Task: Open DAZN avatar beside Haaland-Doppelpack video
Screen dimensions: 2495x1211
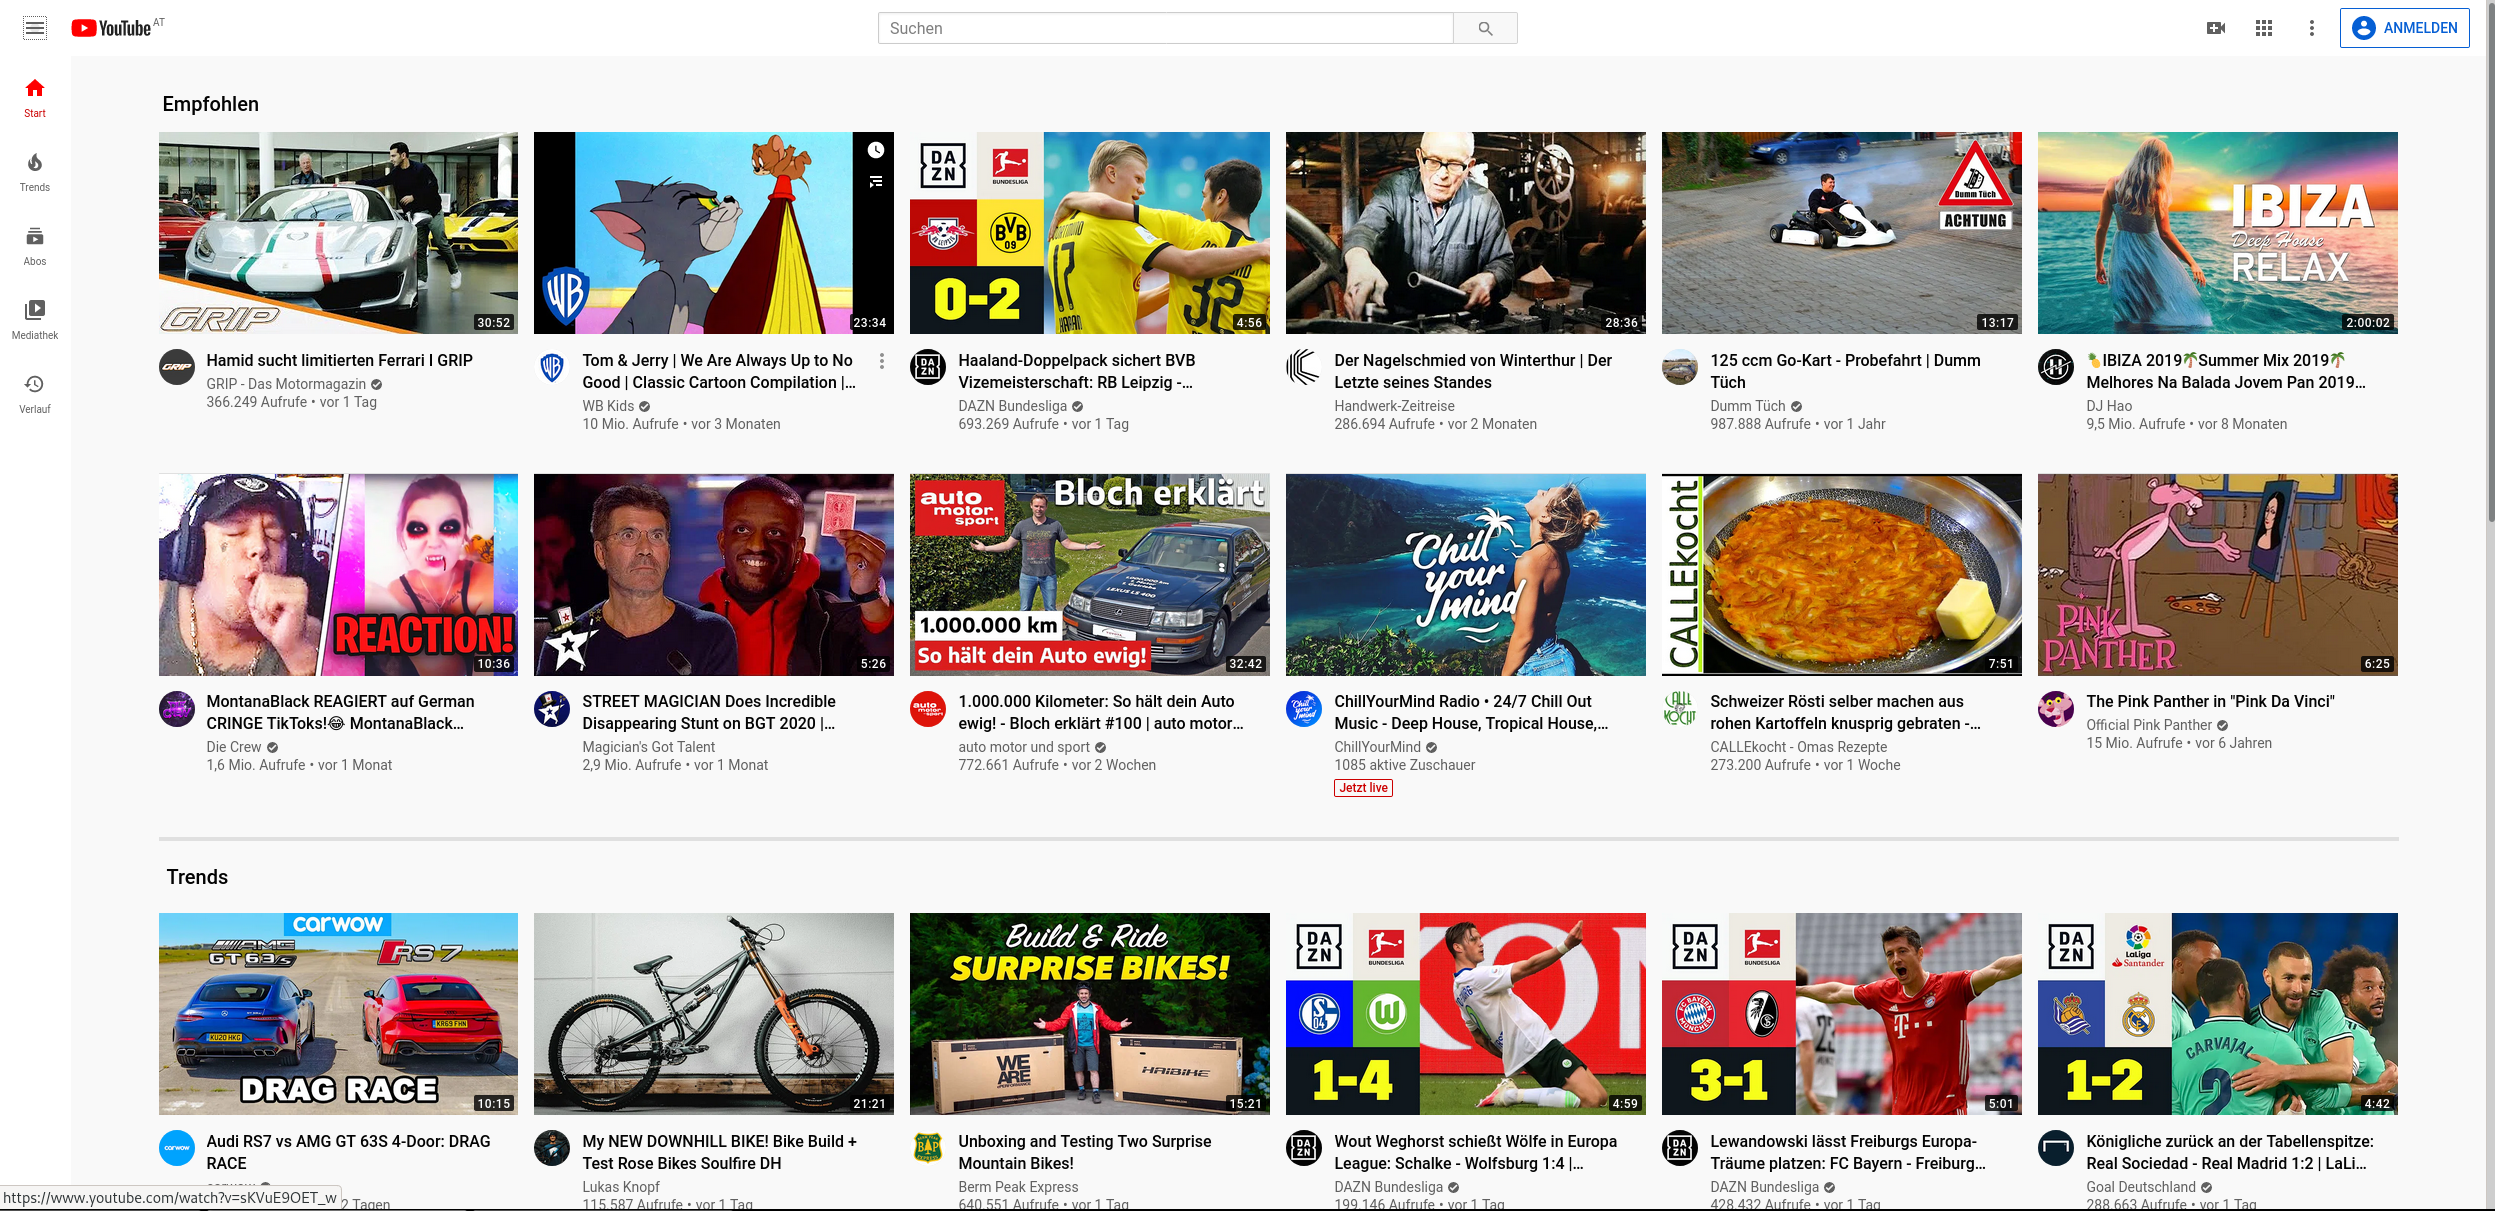Action: pyautogui.click(x=928, y=367)
